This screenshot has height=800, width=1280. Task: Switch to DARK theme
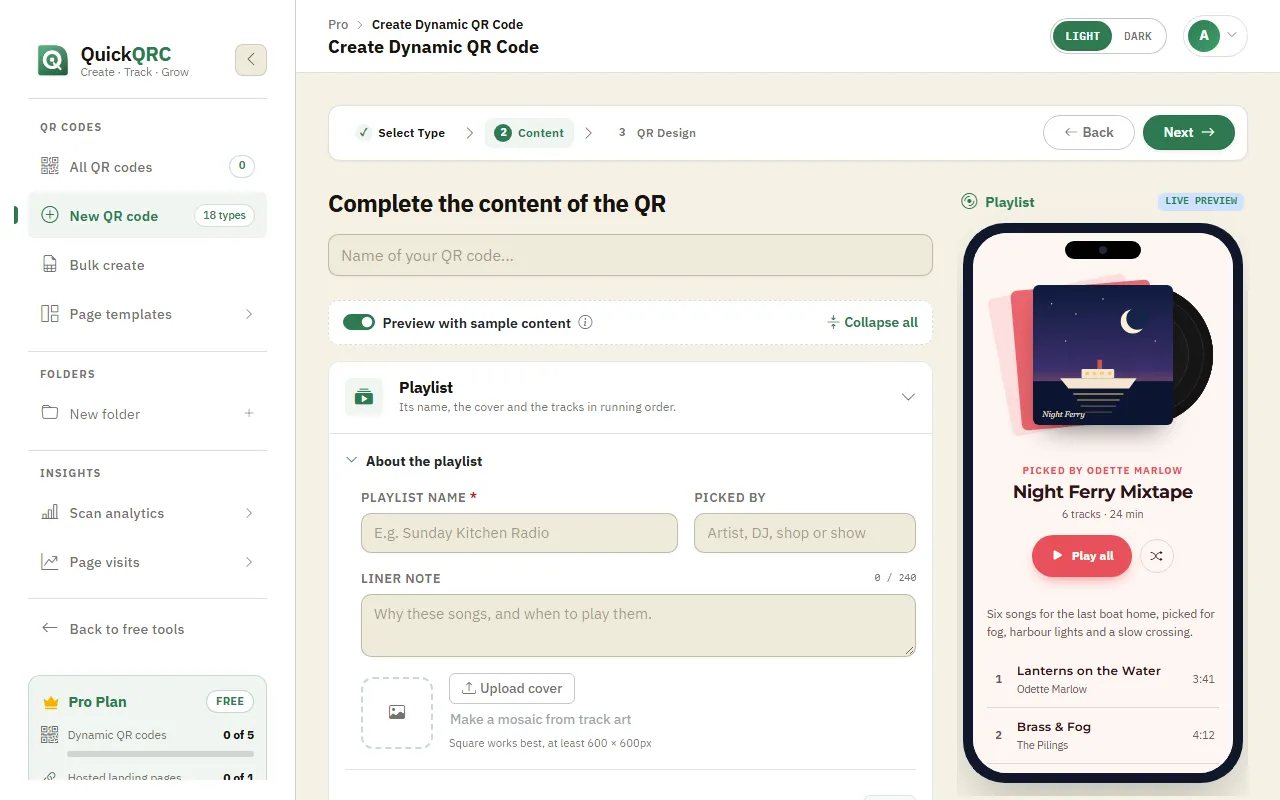coord(1138,36)
